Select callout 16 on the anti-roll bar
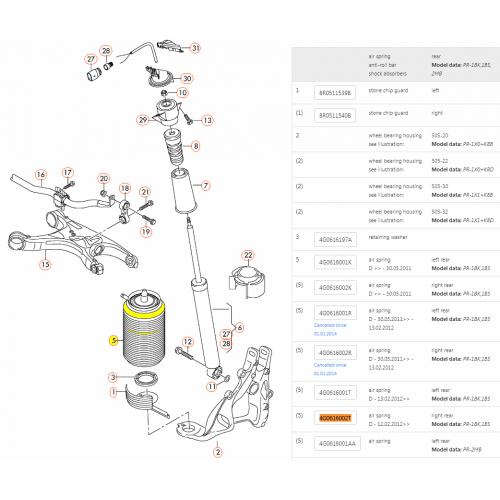Image resolution: width=500 pixels, height=500 pixels. [41, 174]
